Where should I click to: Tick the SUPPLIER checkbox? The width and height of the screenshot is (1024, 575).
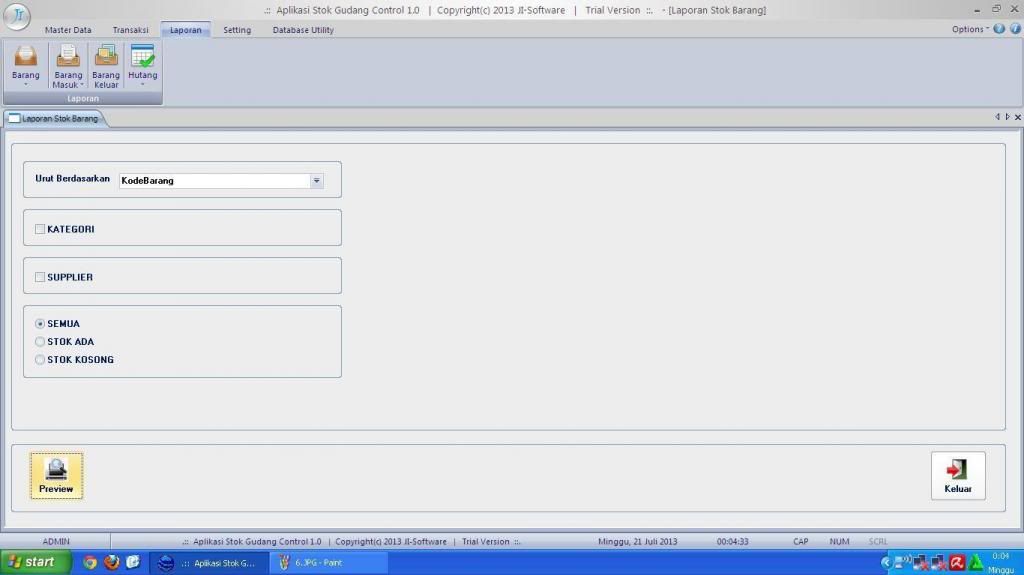(x=40, y=277)
